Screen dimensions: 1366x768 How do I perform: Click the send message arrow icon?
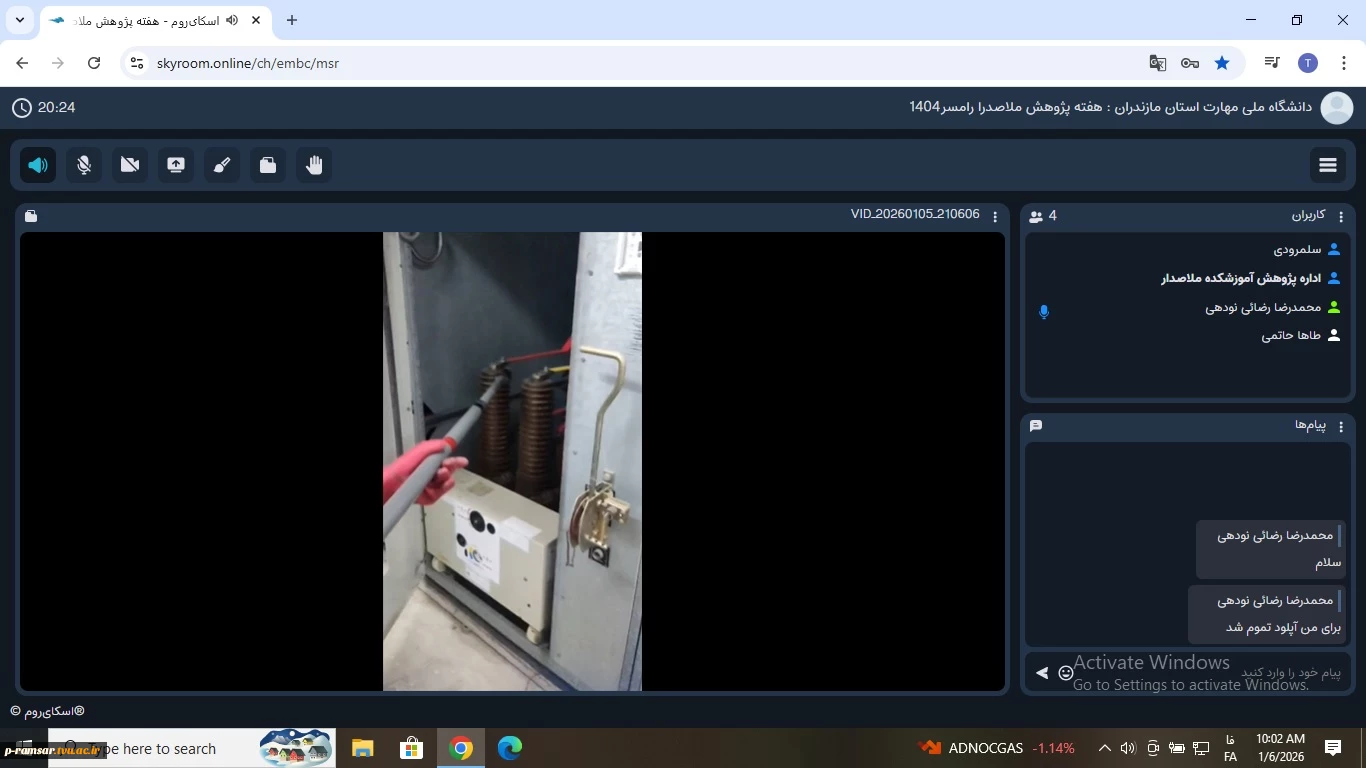1042,673
